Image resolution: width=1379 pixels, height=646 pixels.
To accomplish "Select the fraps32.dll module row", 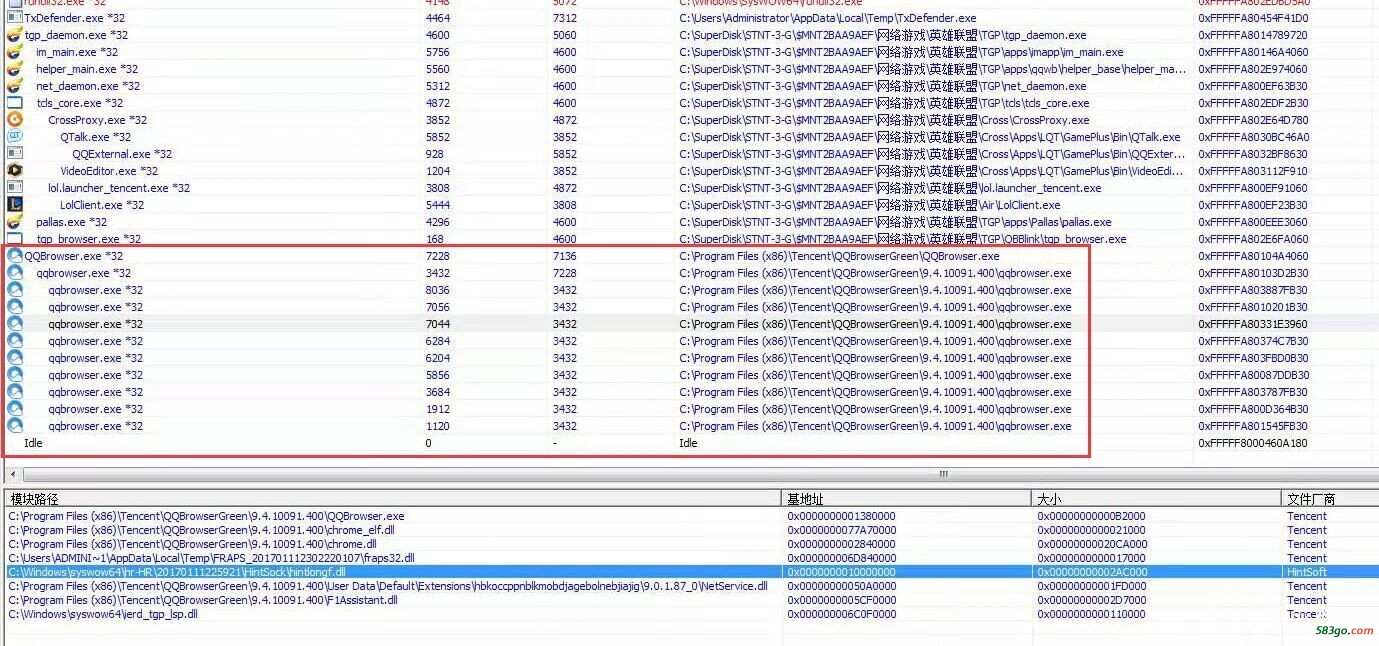I will coord(689,558).
